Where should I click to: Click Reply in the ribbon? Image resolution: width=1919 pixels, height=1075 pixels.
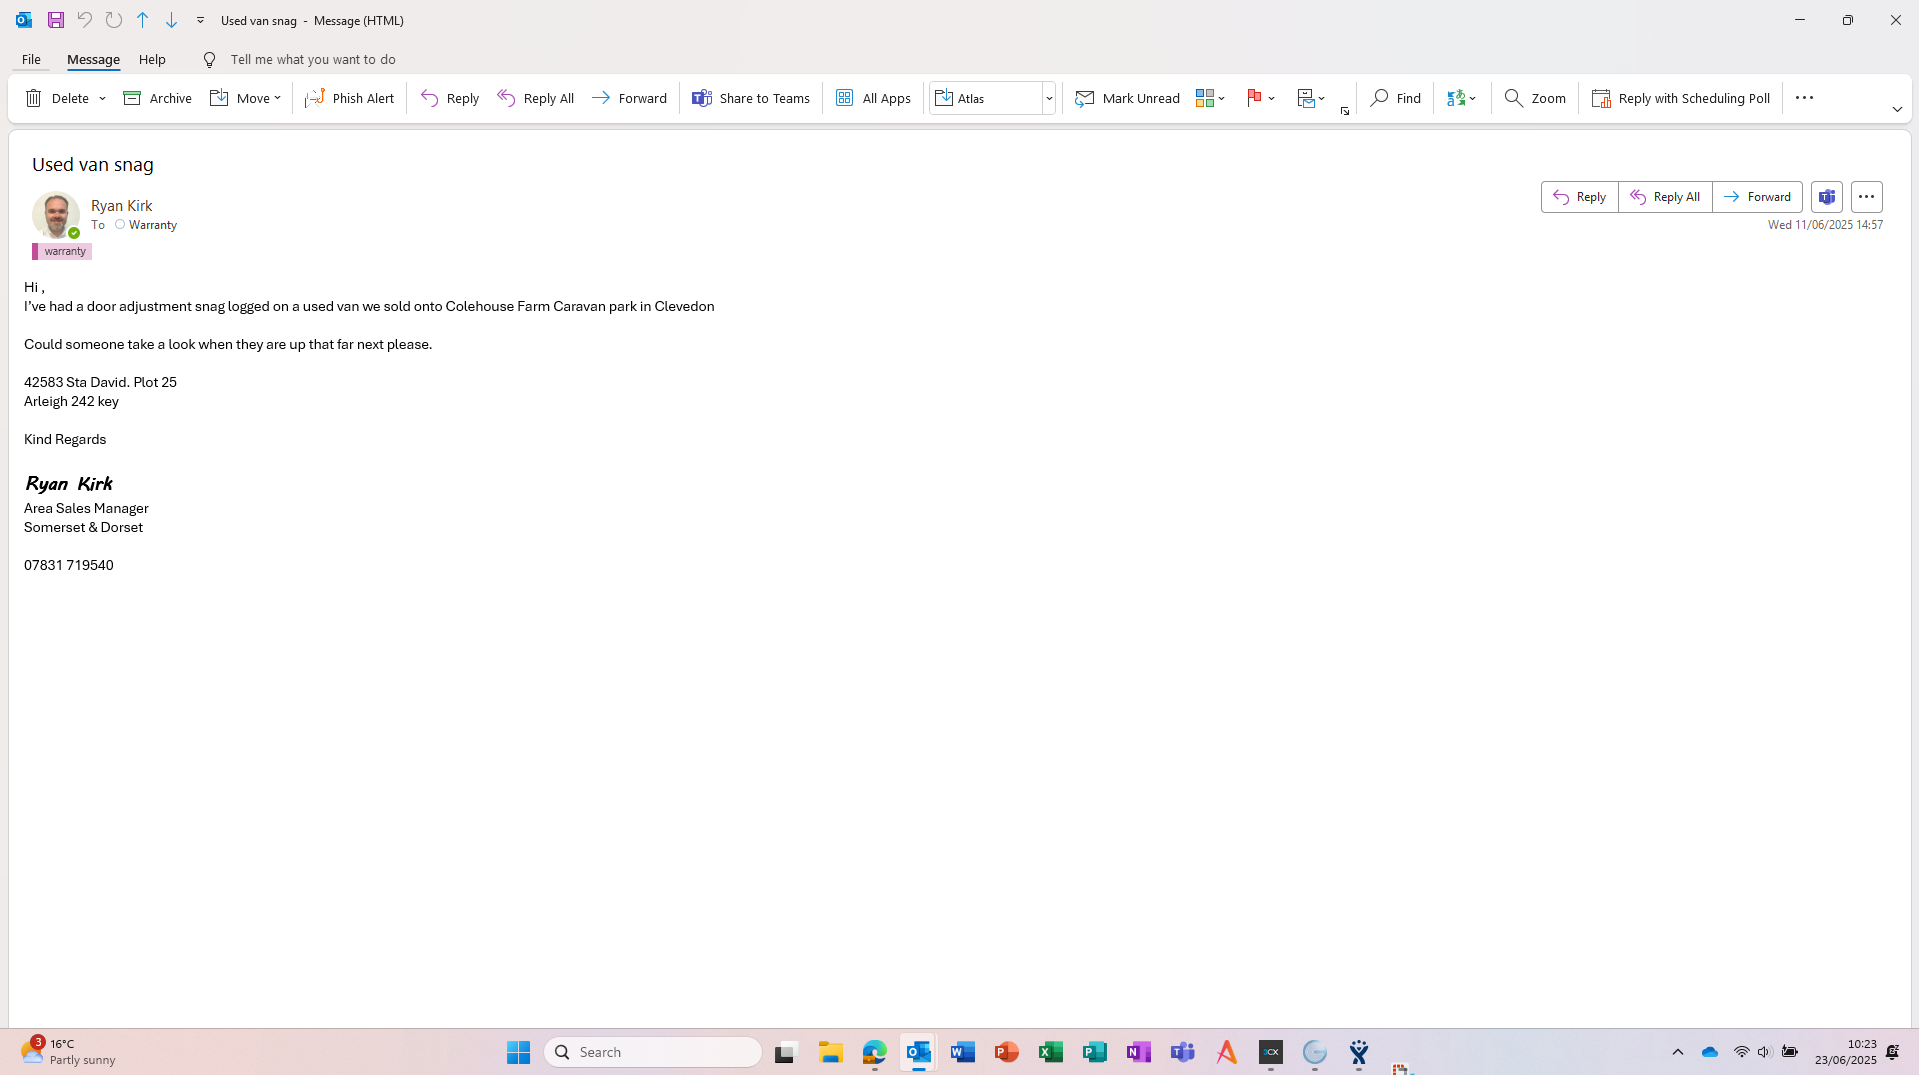click(x=450, y=98)
